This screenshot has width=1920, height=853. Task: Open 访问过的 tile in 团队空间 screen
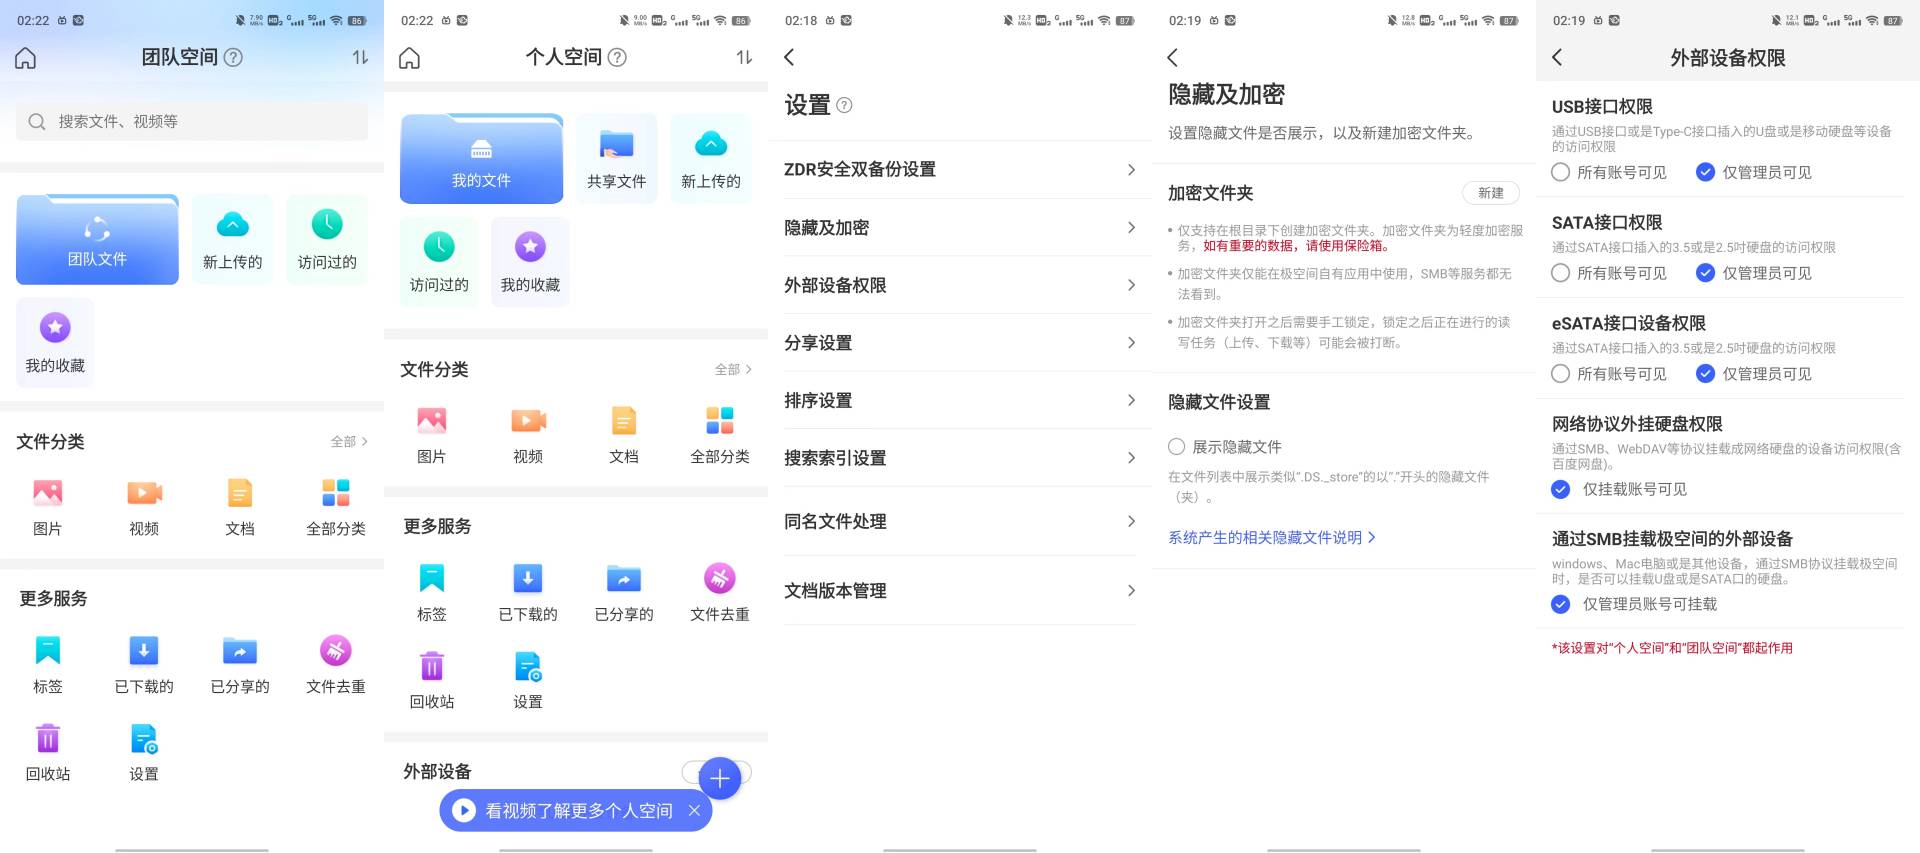point(327,239)
